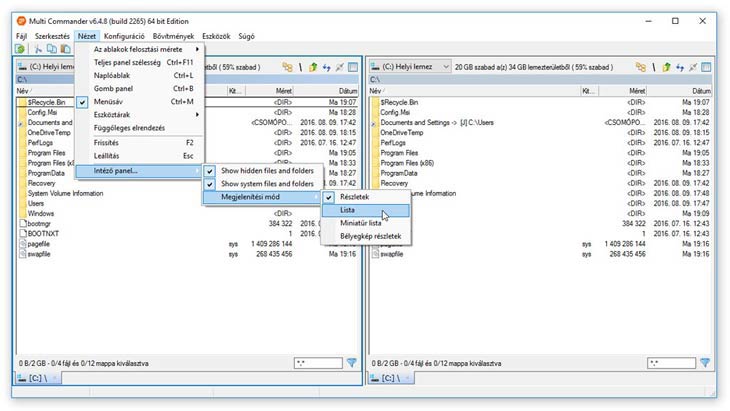Click the Cut scissors toolbar icon

tap(38, 49)
